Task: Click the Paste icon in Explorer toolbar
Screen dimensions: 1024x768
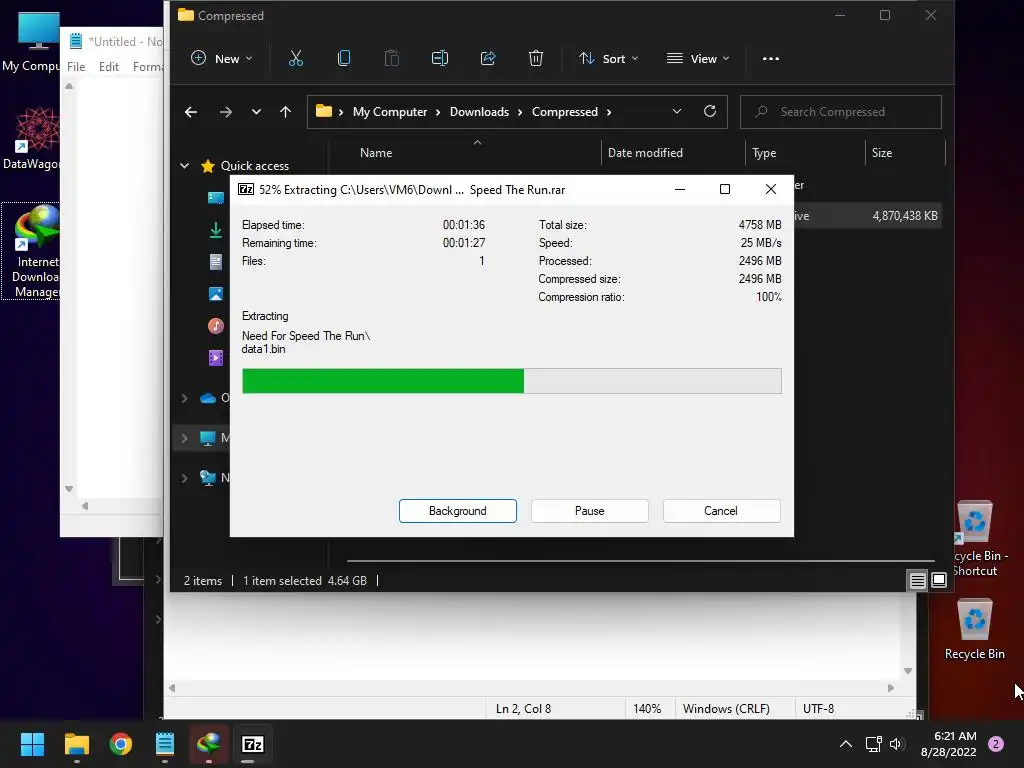Action: click(391, 59)
